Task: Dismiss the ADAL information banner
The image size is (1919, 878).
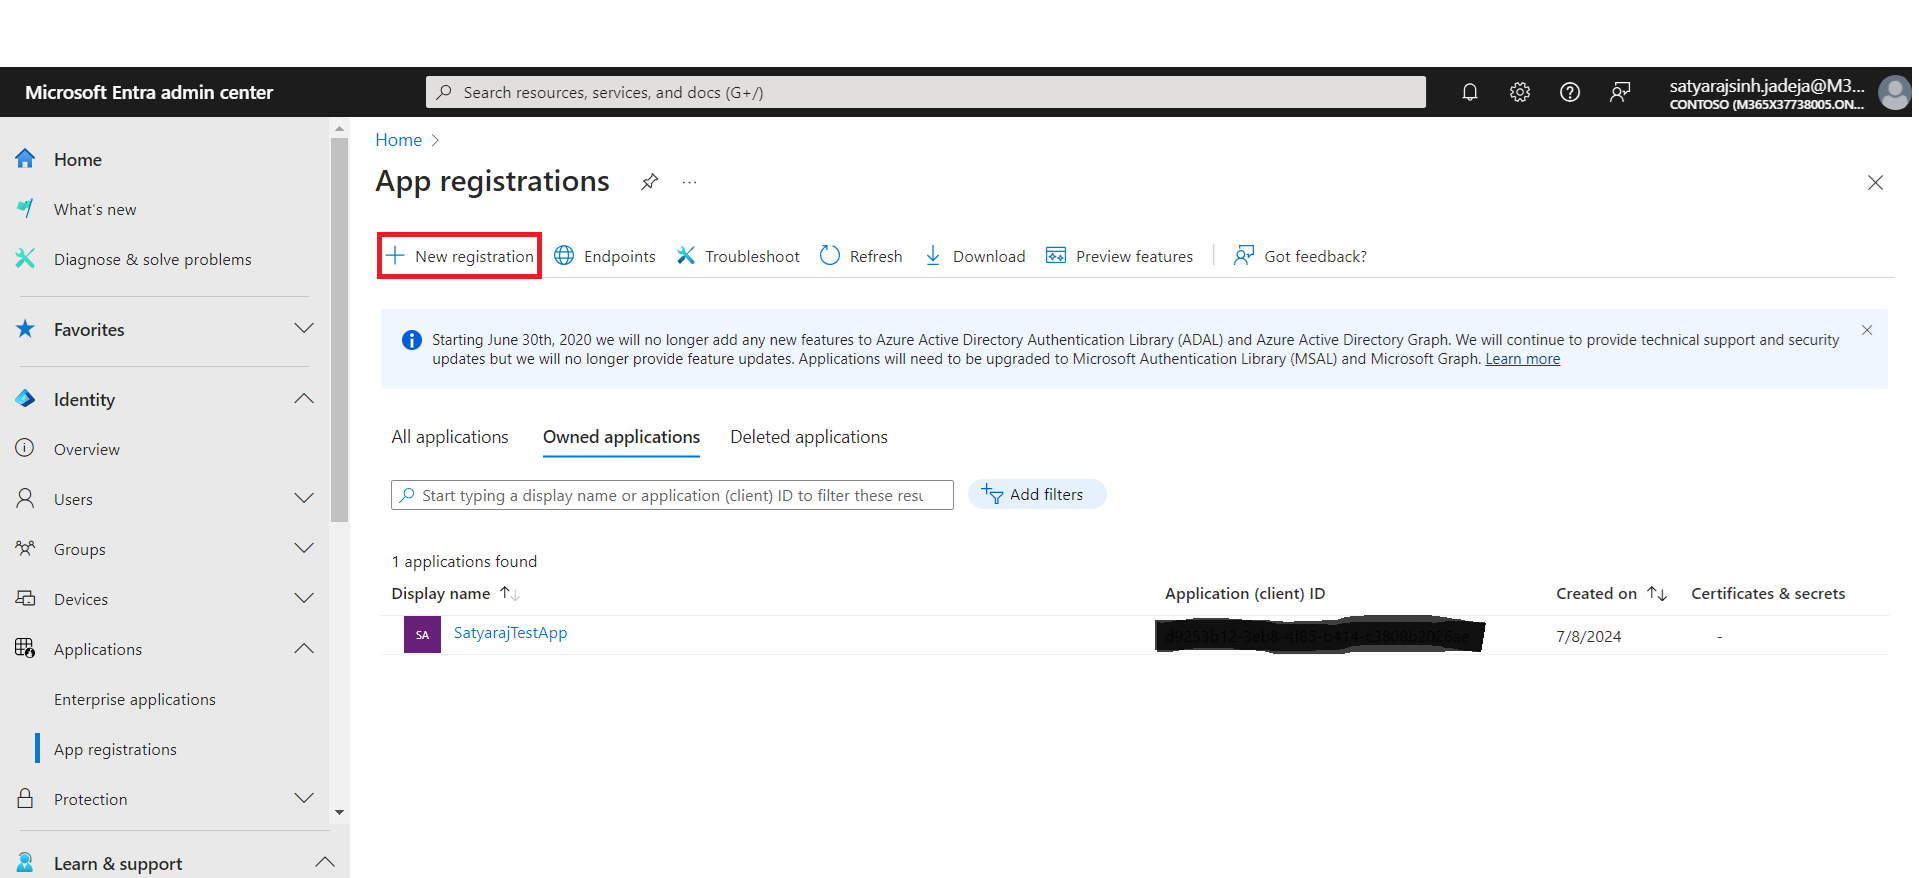Action: click(x=1867, y=330)
